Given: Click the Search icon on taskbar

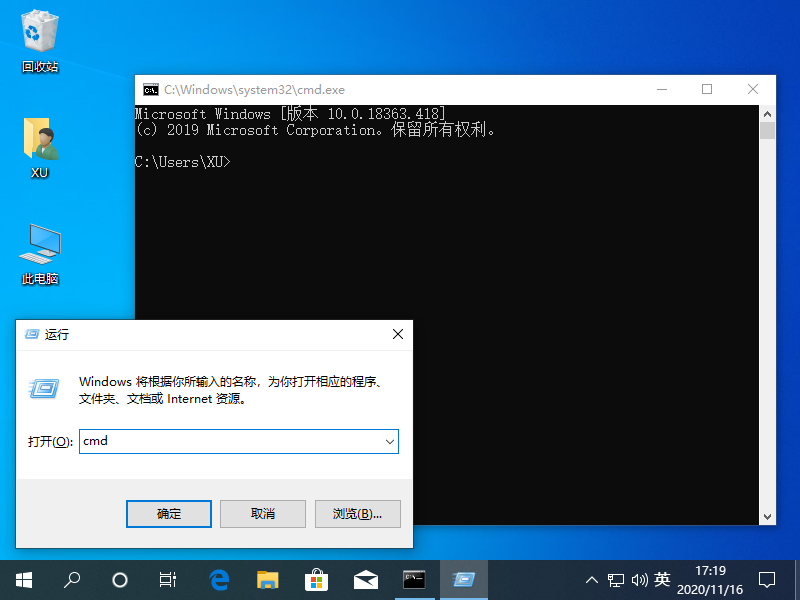Looking at the screenshot, I should pos(71,580).
